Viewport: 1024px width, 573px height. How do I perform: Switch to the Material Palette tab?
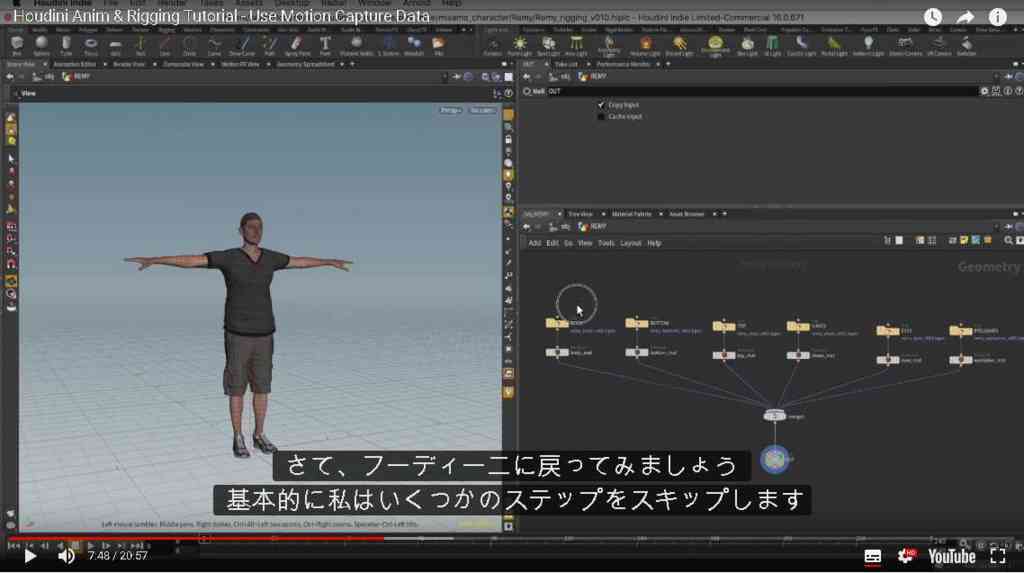[632, 214]
